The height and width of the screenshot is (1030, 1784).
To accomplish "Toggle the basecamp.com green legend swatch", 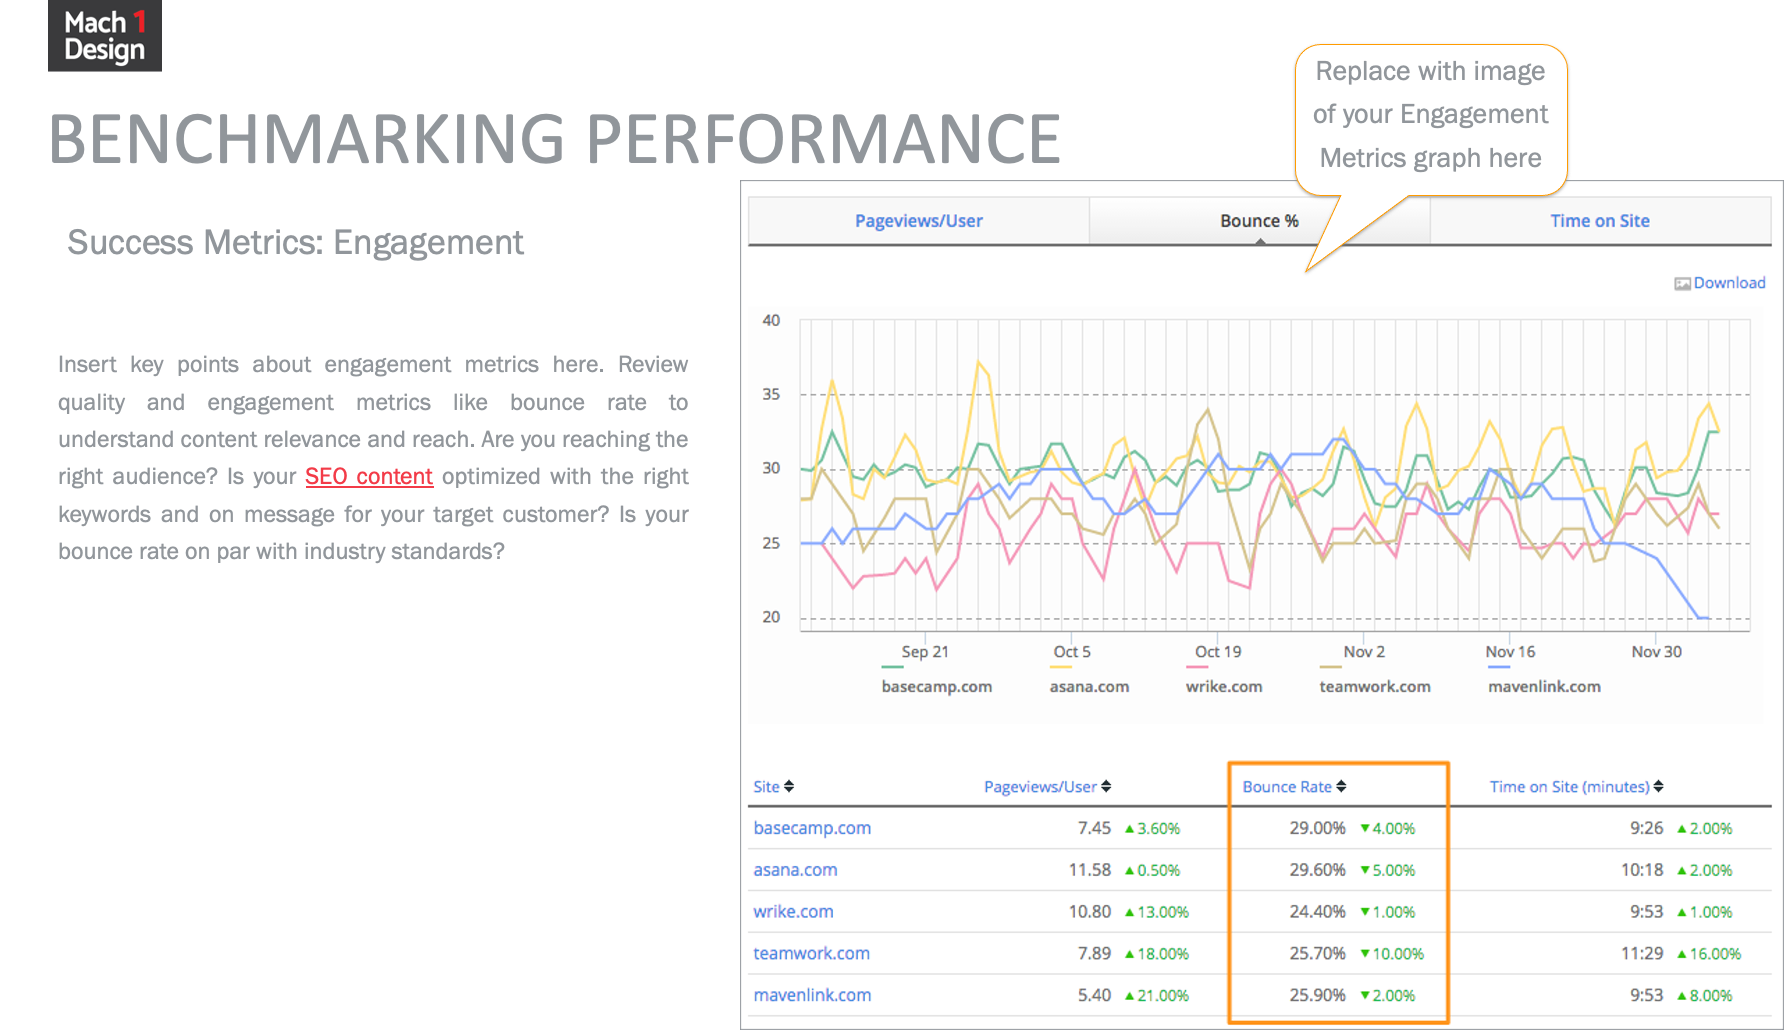I will pyautogui.click(x=892, y=667).
